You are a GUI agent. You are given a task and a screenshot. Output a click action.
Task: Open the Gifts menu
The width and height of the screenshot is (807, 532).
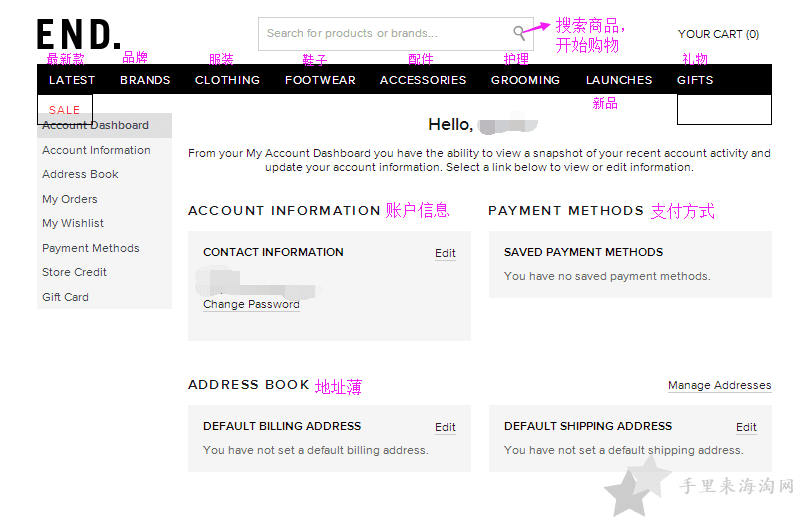point(695,80)
